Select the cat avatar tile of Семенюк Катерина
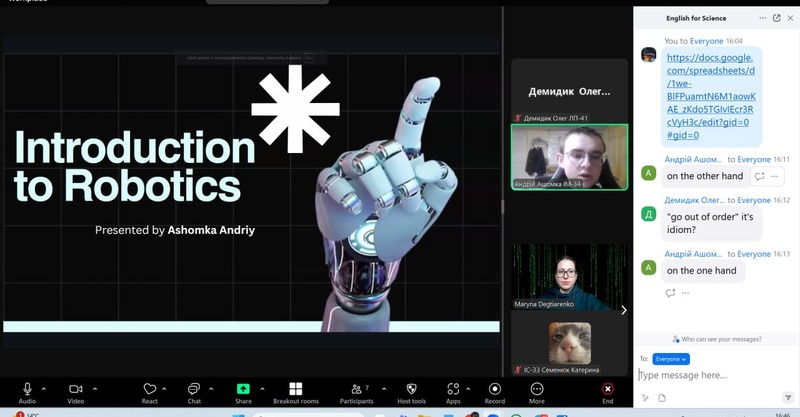This screenshot has width=800, height=417. point(569,343)
